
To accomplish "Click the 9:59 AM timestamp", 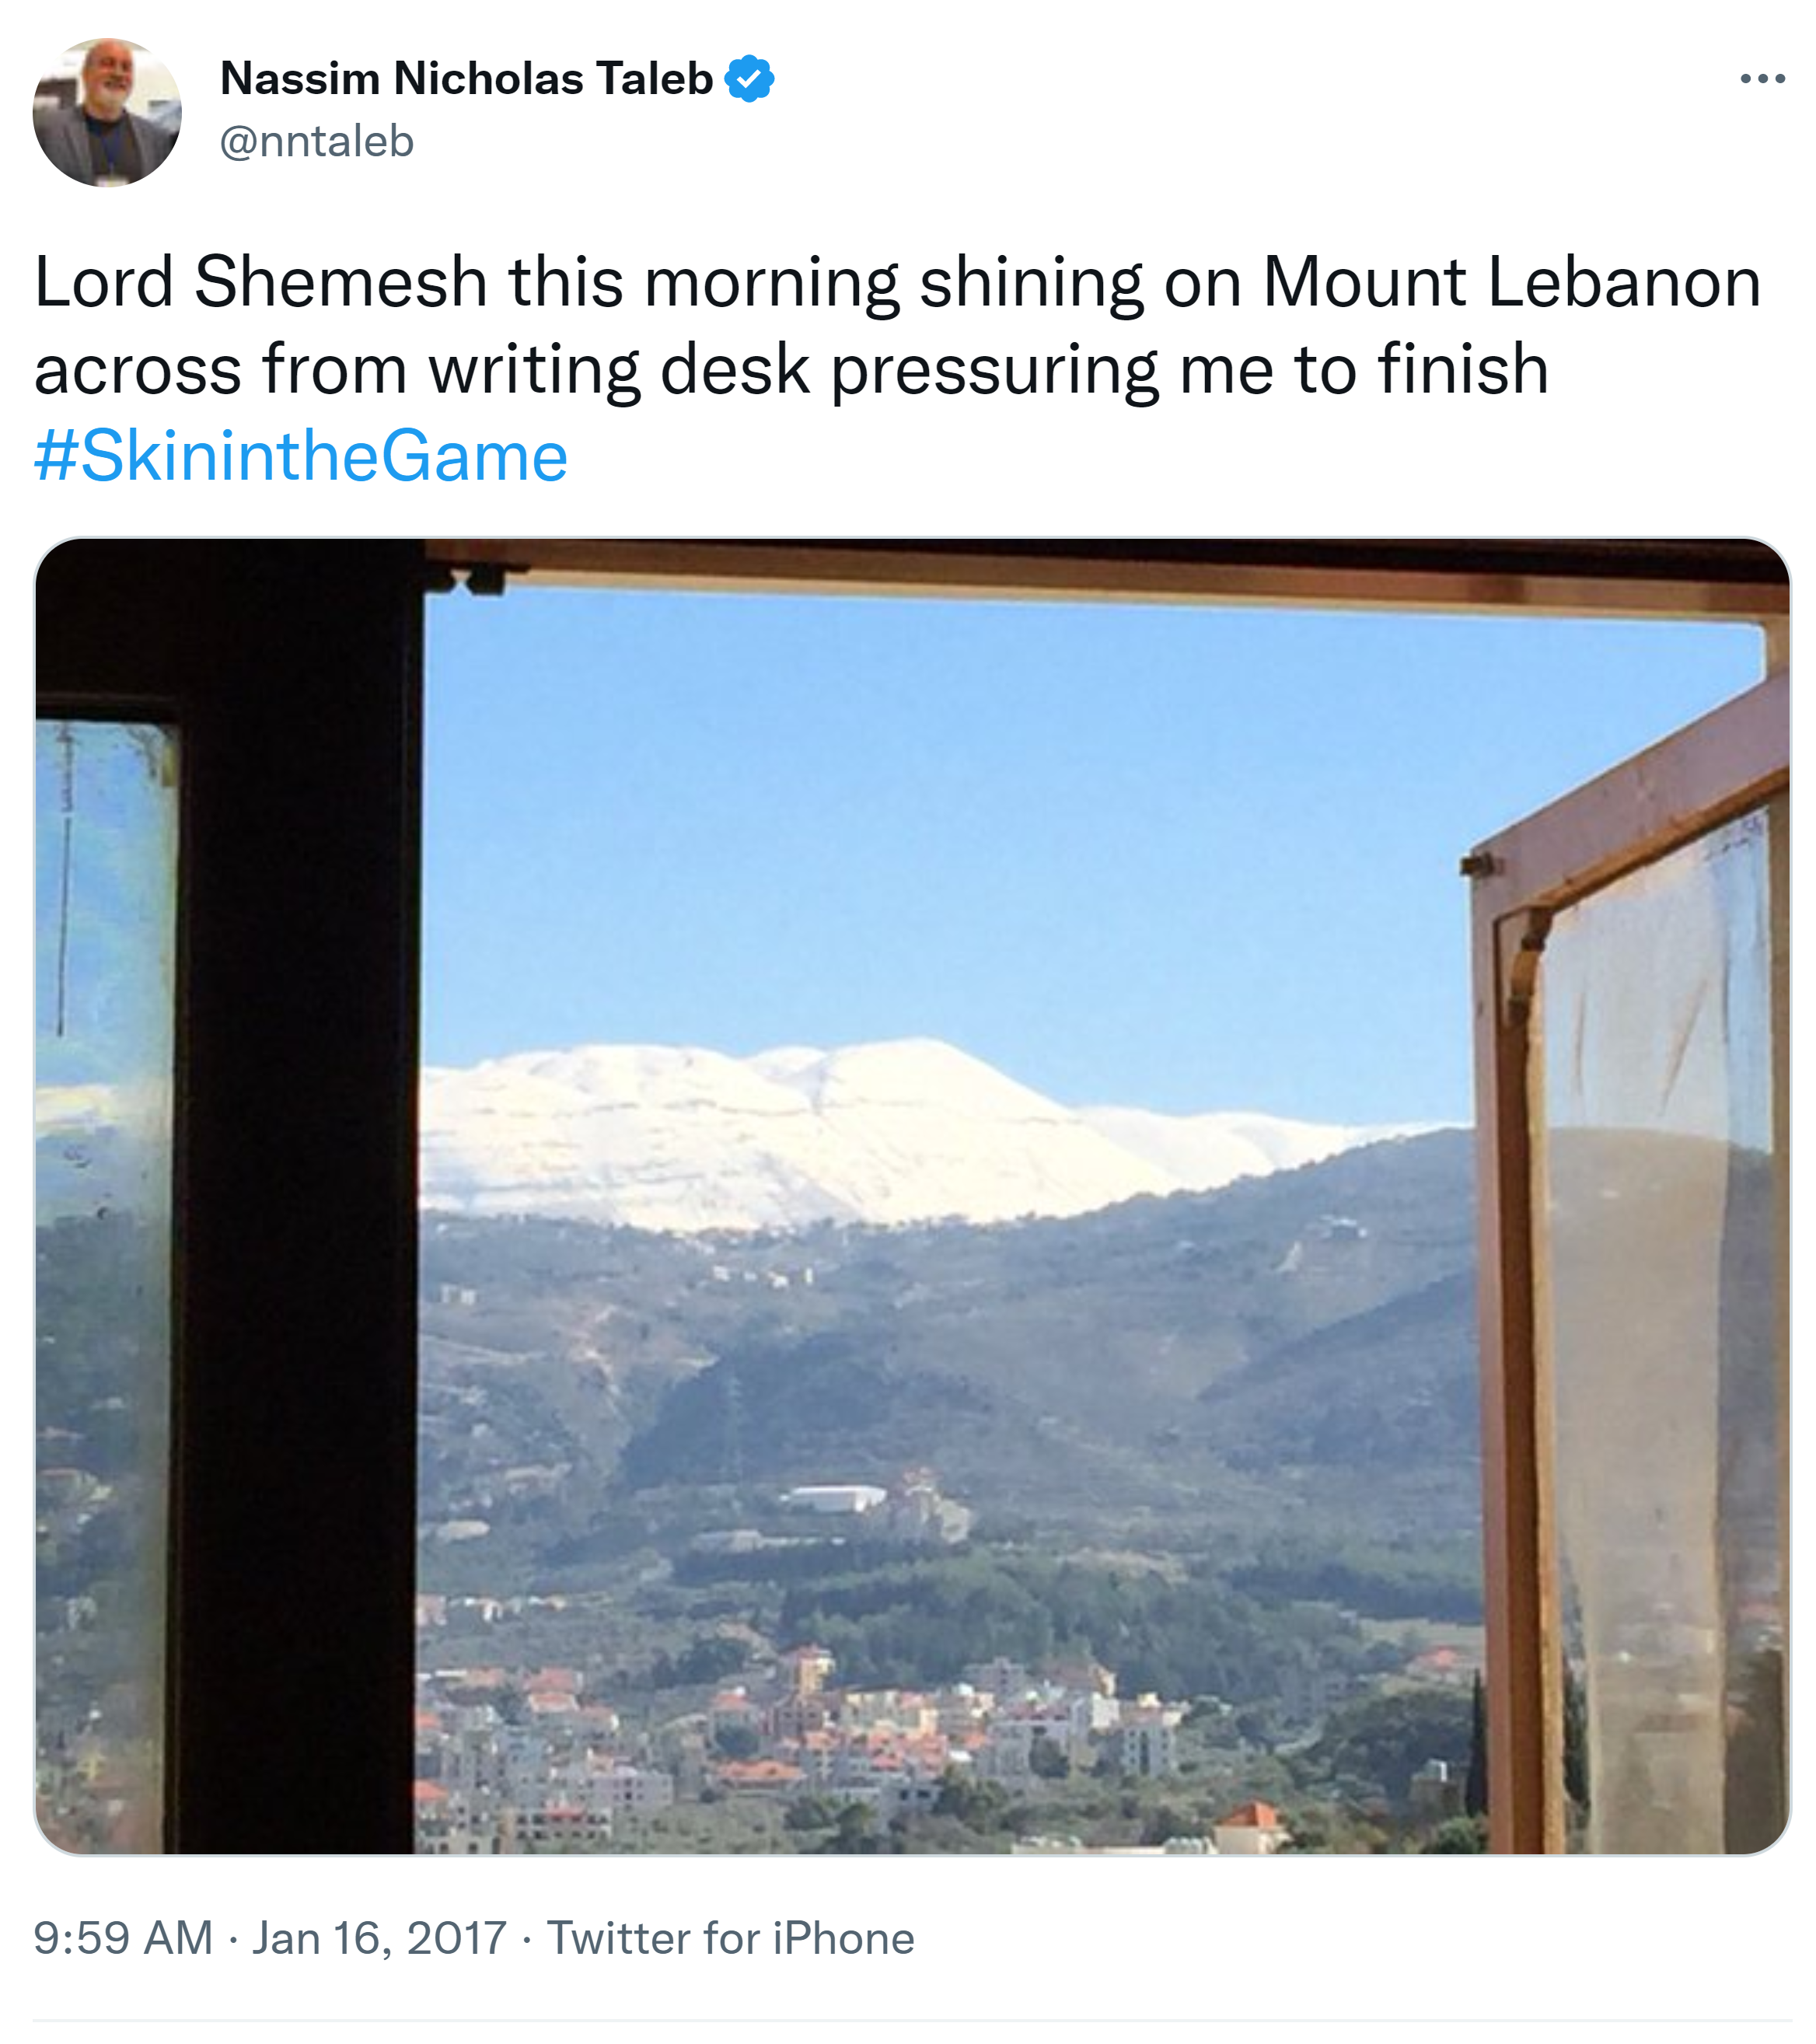I will (123, 1938).
